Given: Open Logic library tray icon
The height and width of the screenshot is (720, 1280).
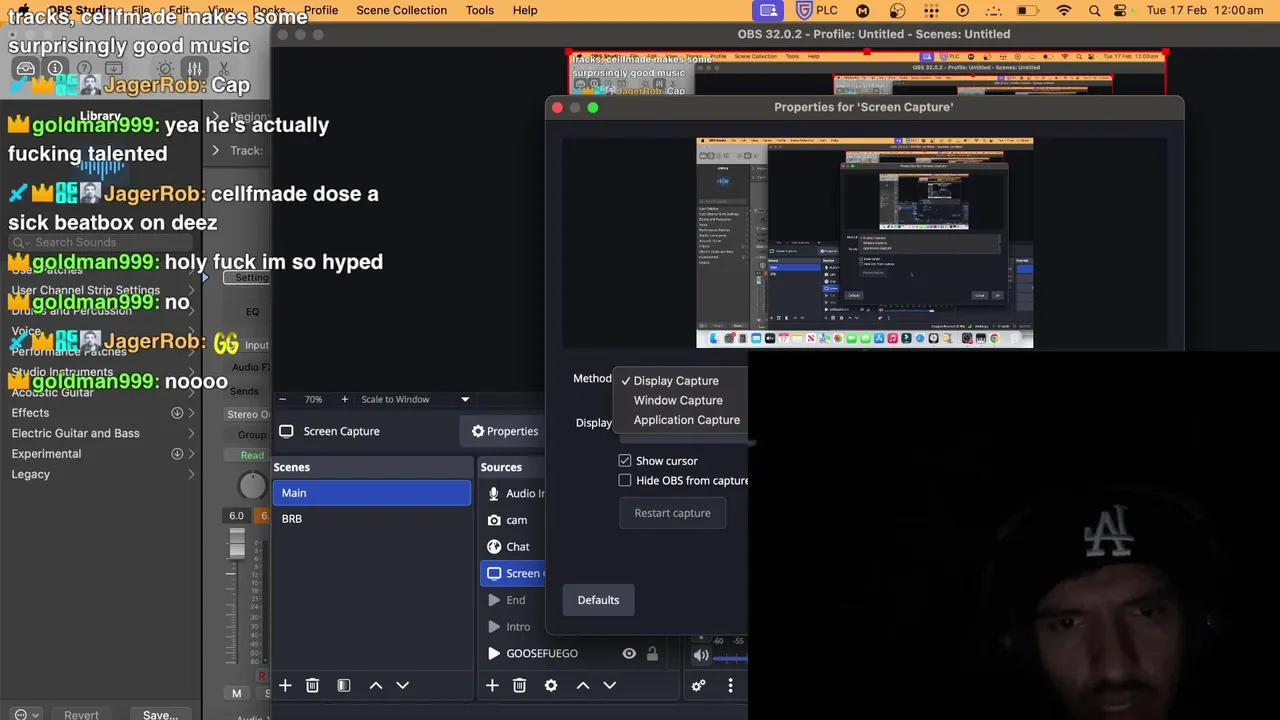Looking at the screenshot, I should click(26, 69).
